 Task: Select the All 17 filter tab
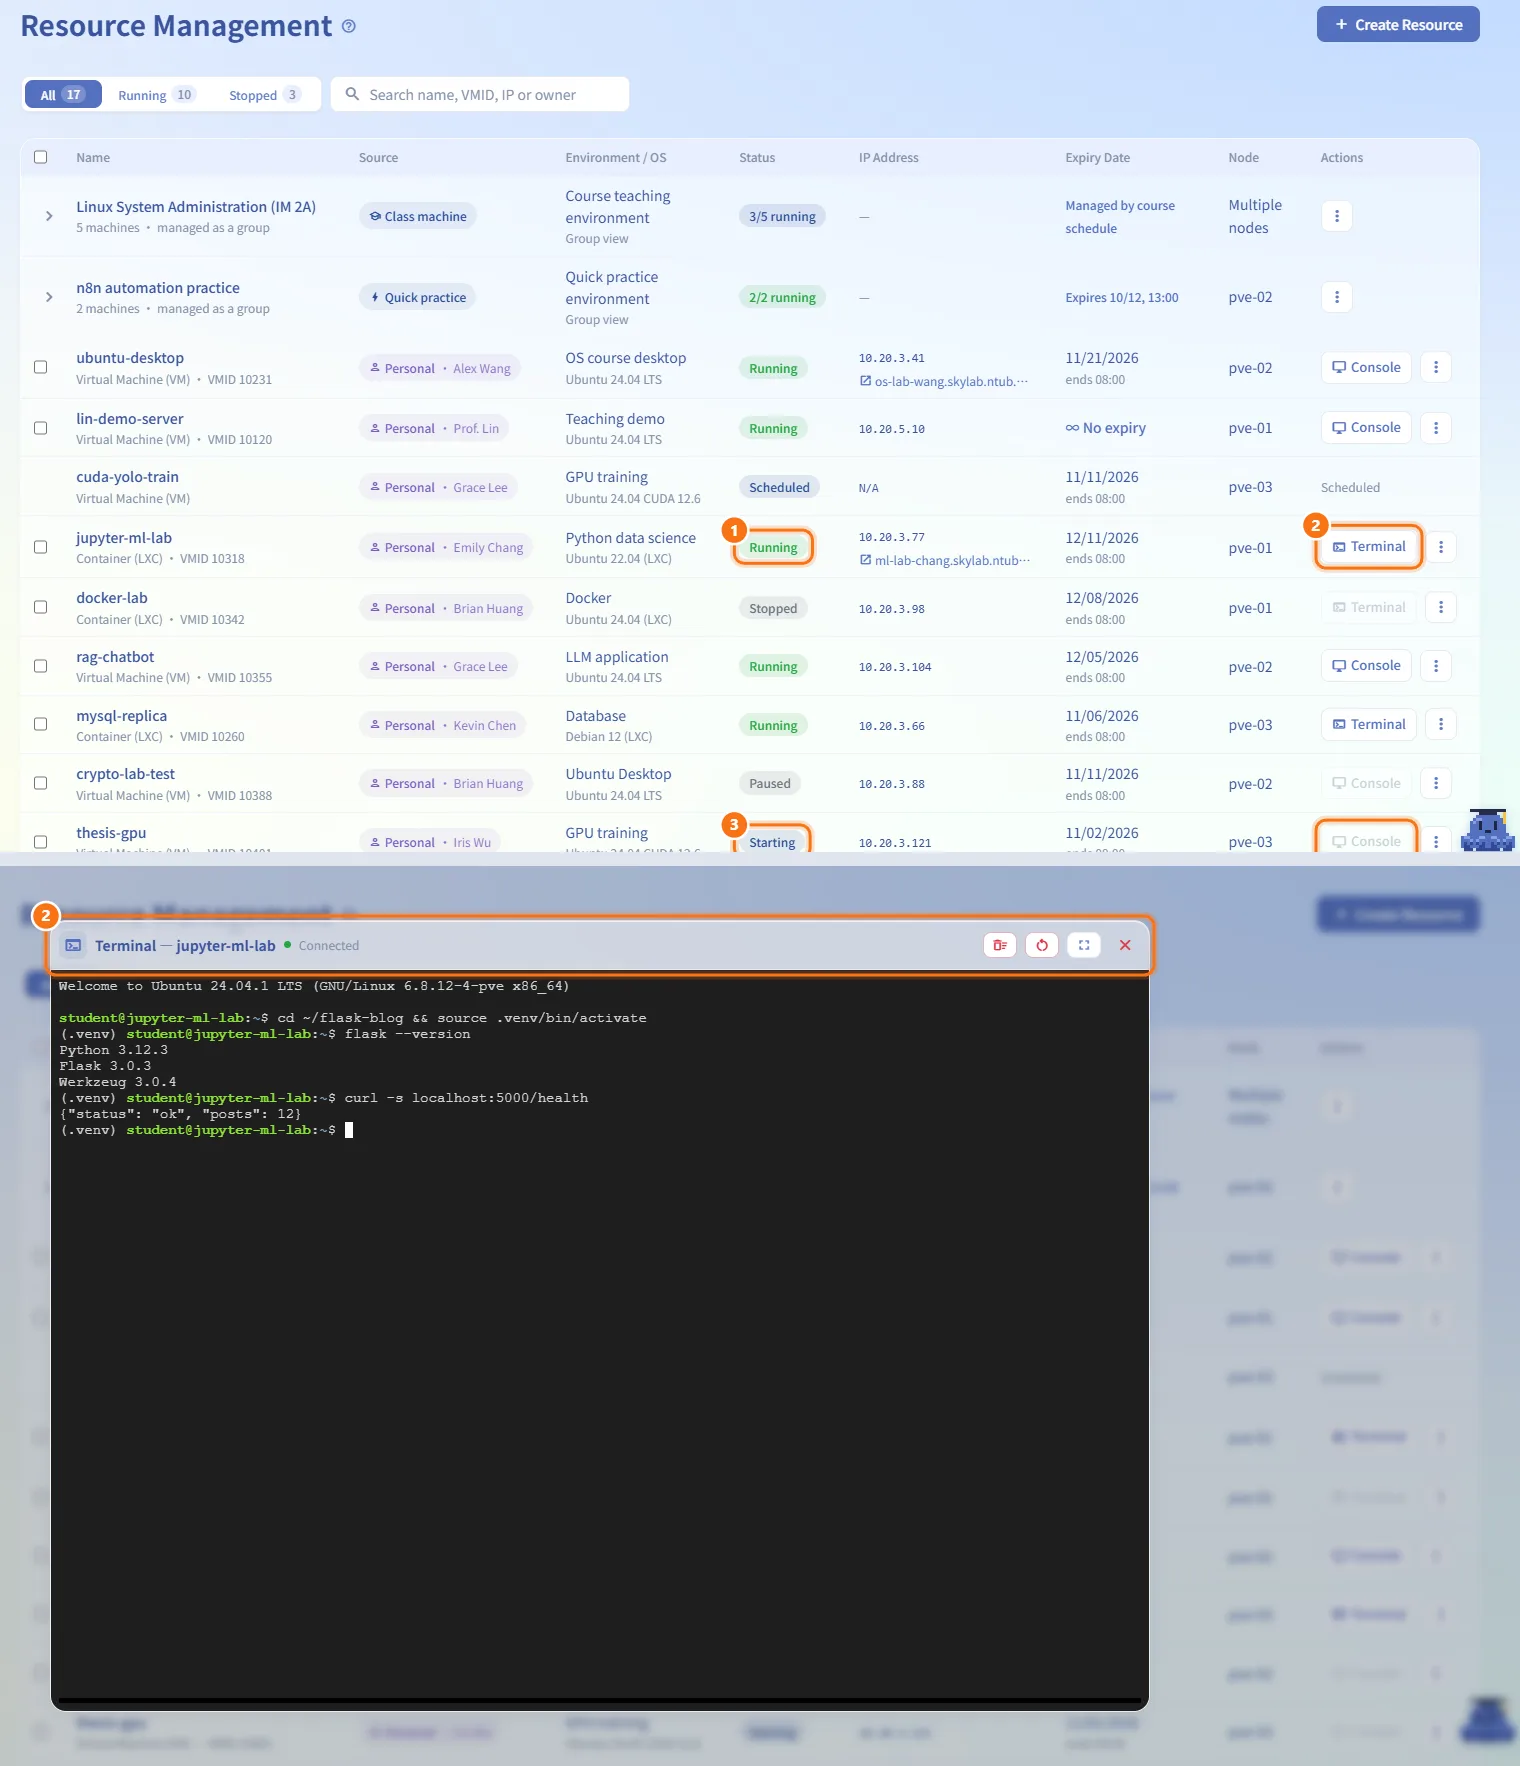(62, 95)
